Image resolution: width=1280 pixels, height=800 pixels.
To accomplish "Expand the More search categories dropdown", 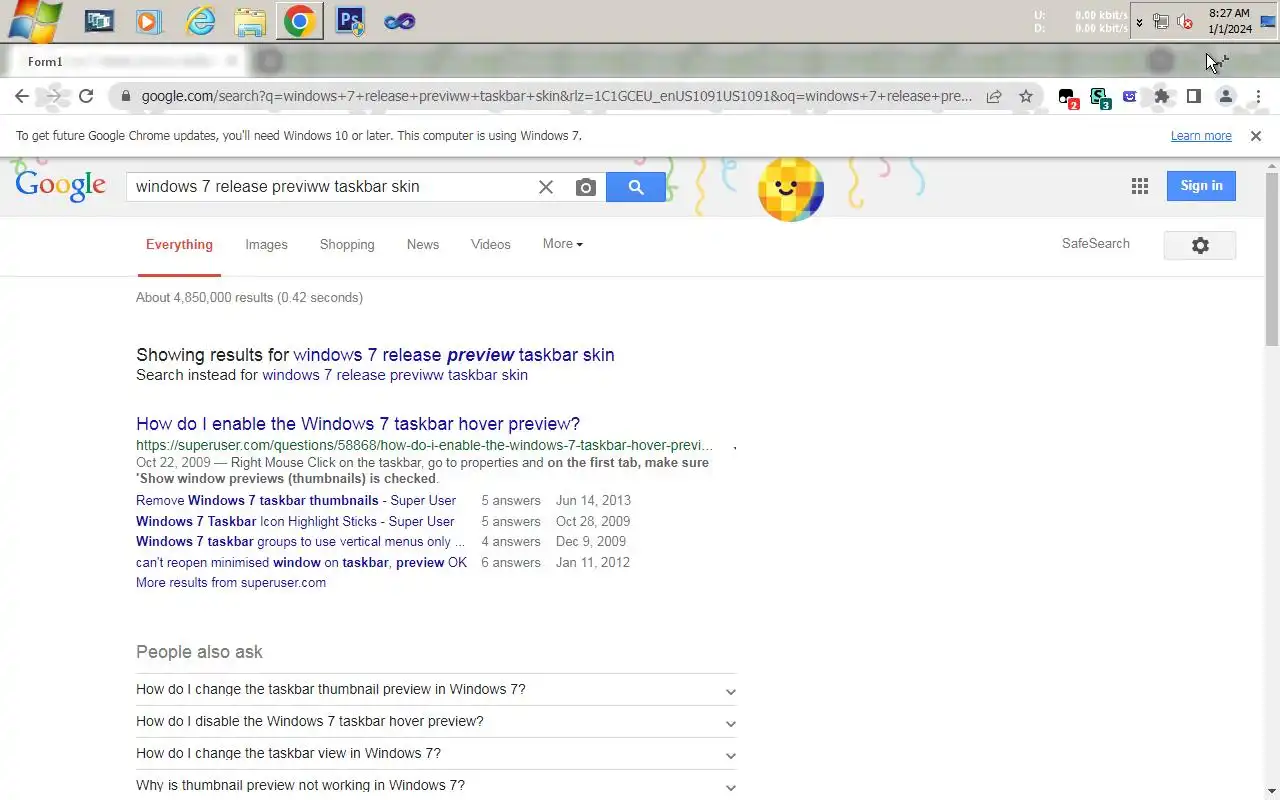I will pyautogui.click(x=563, y=244).
